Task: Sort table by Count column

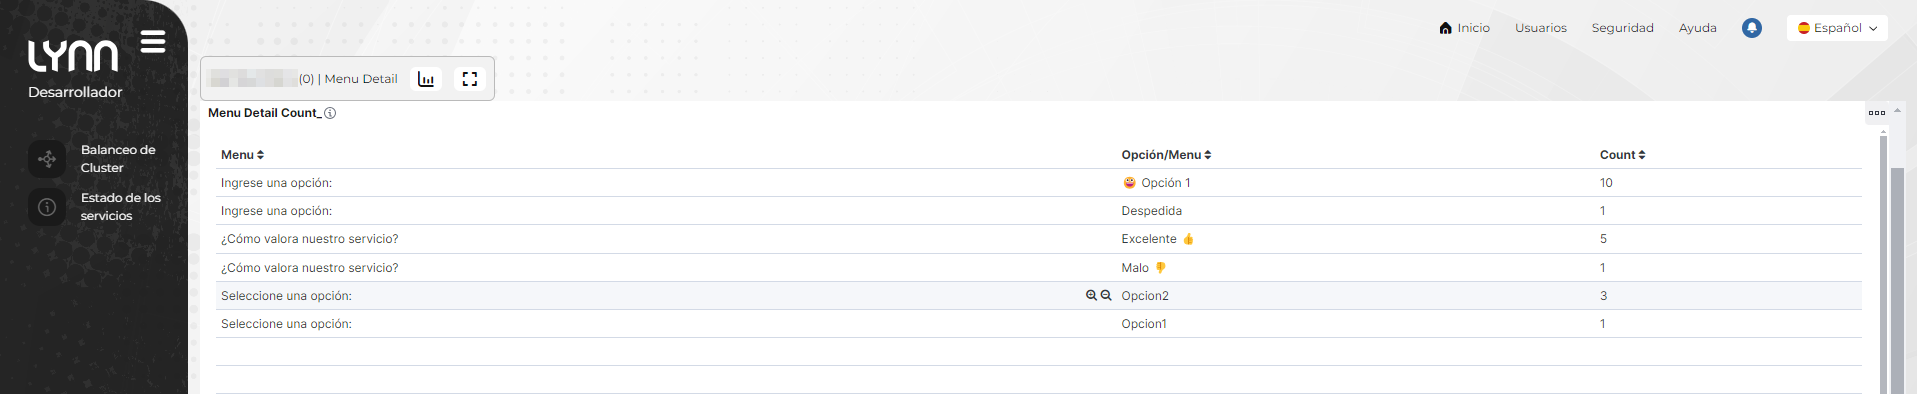Action: tap(1622, 155)
